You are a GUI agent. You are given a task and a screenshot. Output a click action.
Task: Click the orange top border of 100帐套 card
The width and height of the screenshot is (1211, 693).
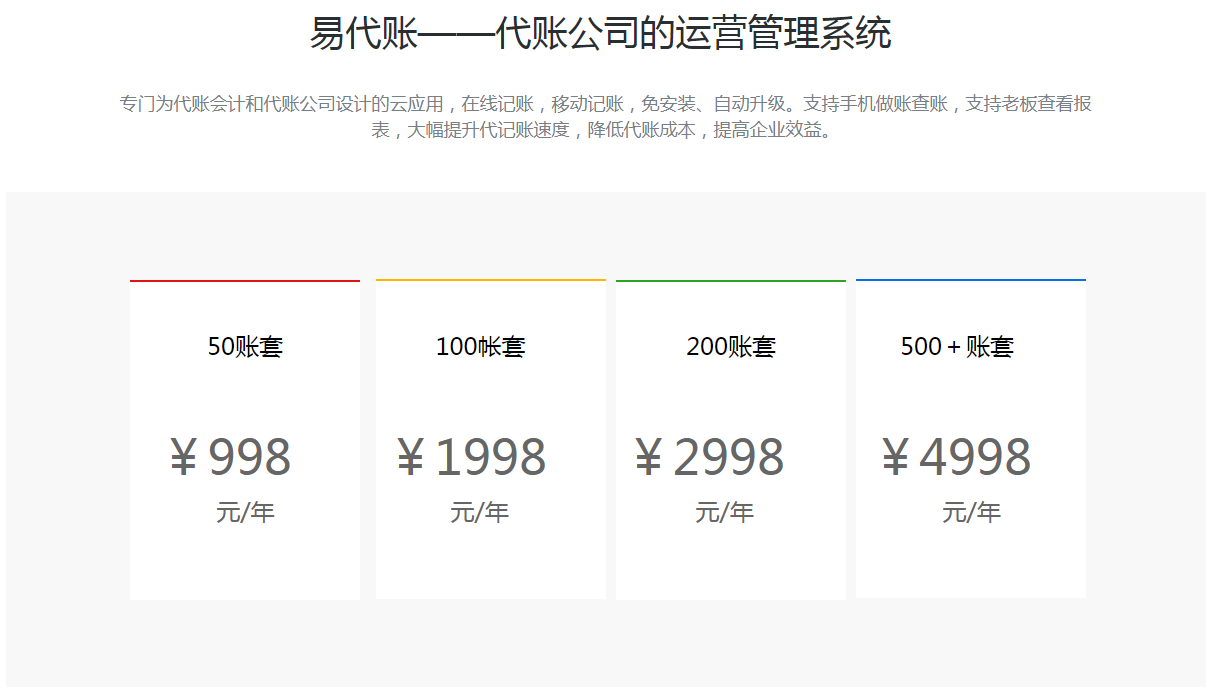[491, 280]
